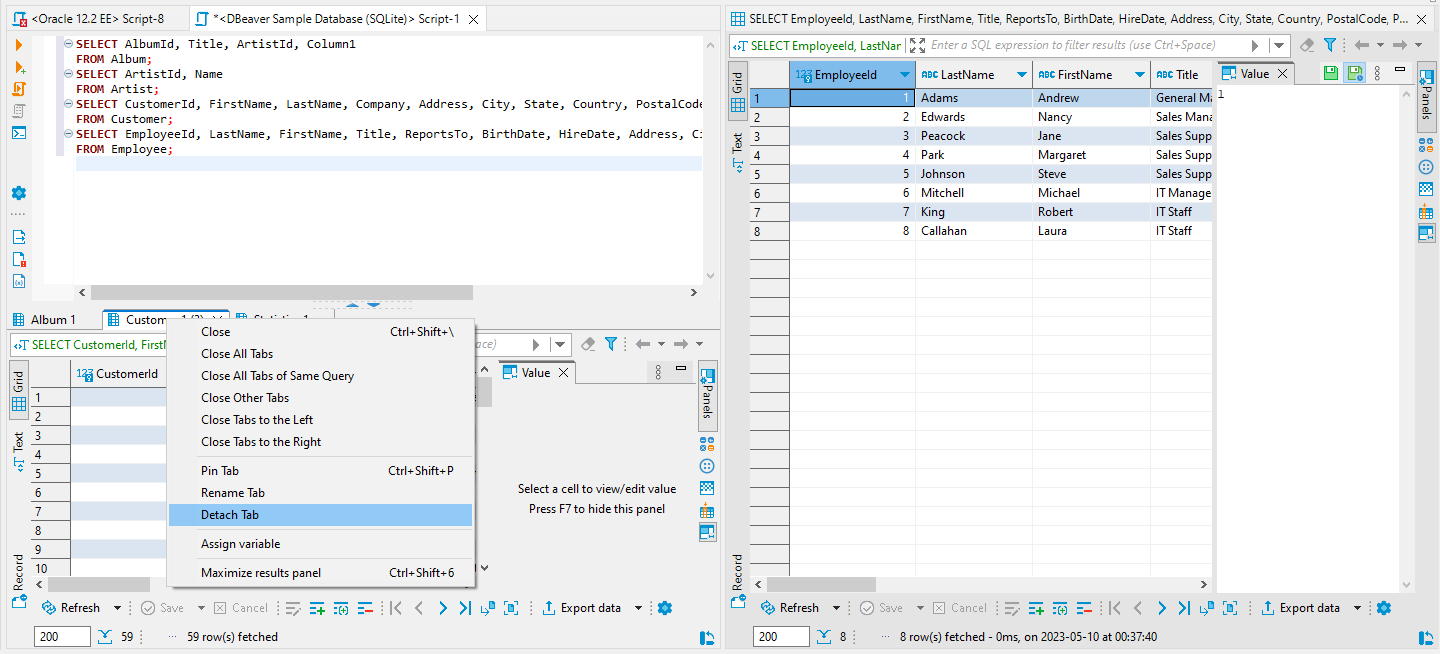
Task: Open Export data dropdown in left results panel
Action: [638, 608]
